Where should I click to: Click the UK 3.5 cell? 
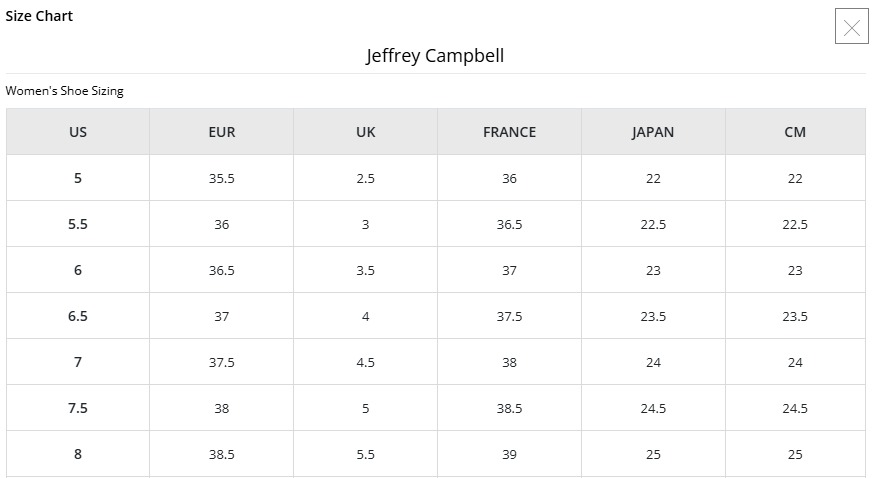pos(366,270)
